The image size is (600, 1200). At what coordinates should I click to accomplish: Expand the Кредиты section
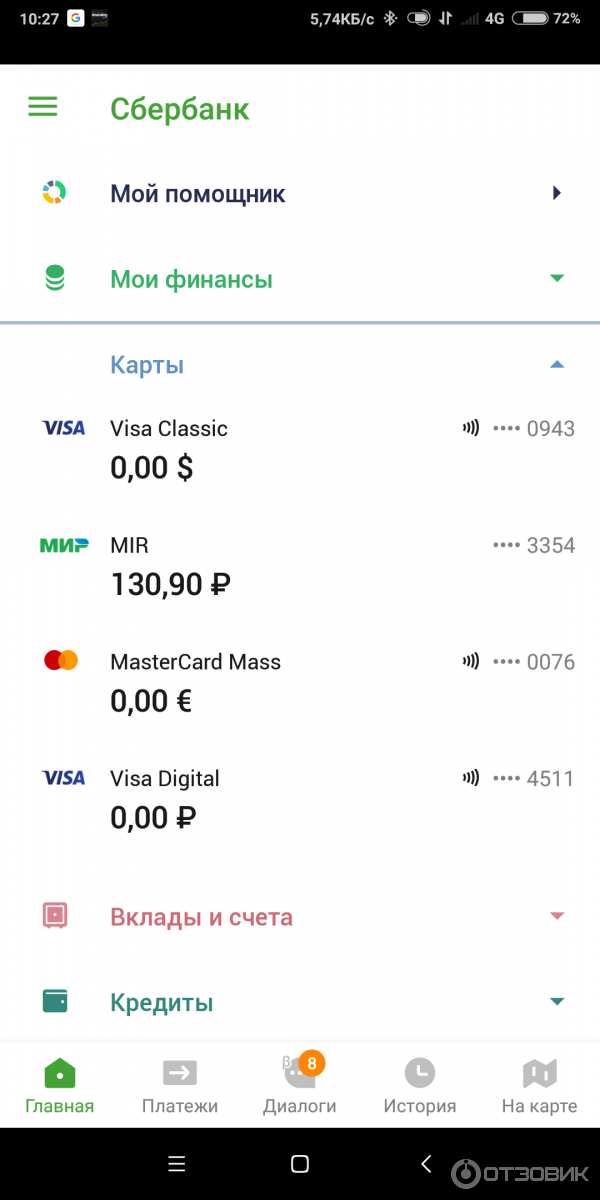pyautogui.click(x=557, y=1002)
